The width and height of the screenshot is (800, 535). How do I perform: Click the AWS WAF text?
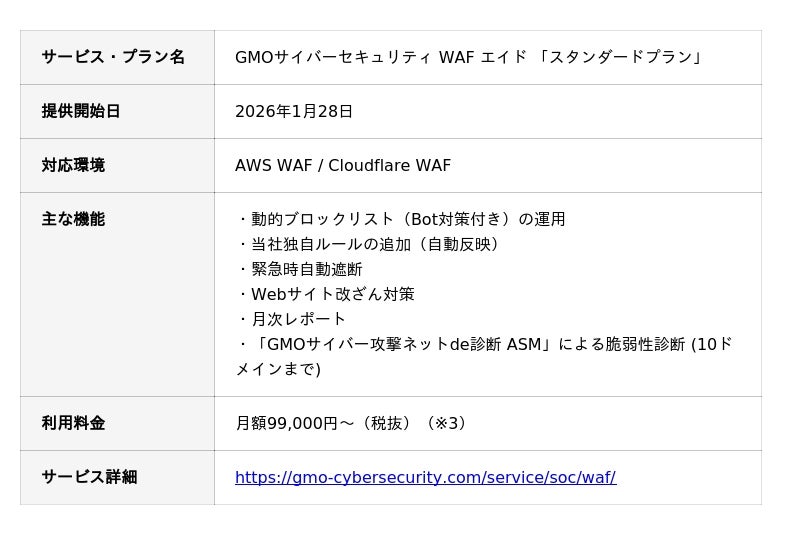(x=273, y=165)
